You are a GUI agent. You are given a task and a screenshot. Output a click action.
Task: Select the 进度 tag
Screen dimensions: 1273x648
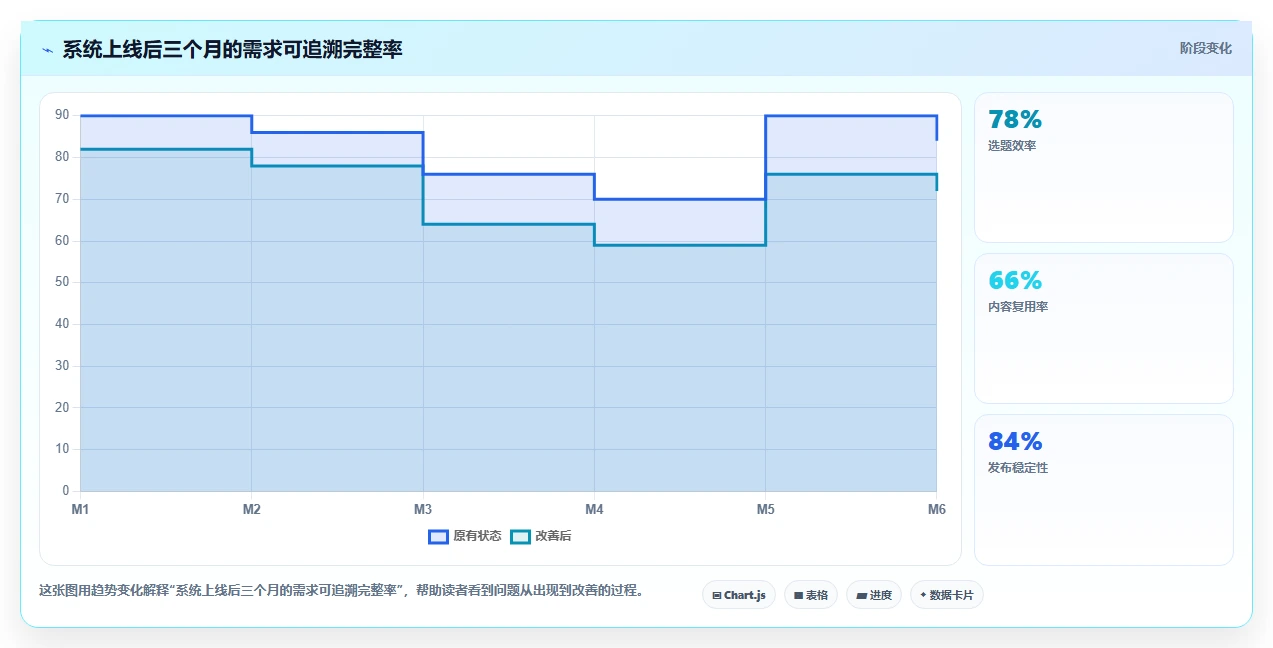874,595
